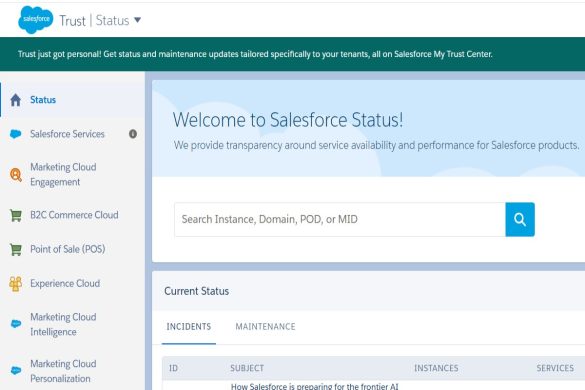This screenshot has height=390, width=585.
Task: Click the Experience Cloud people icon
Action: (x=16, y=284)
